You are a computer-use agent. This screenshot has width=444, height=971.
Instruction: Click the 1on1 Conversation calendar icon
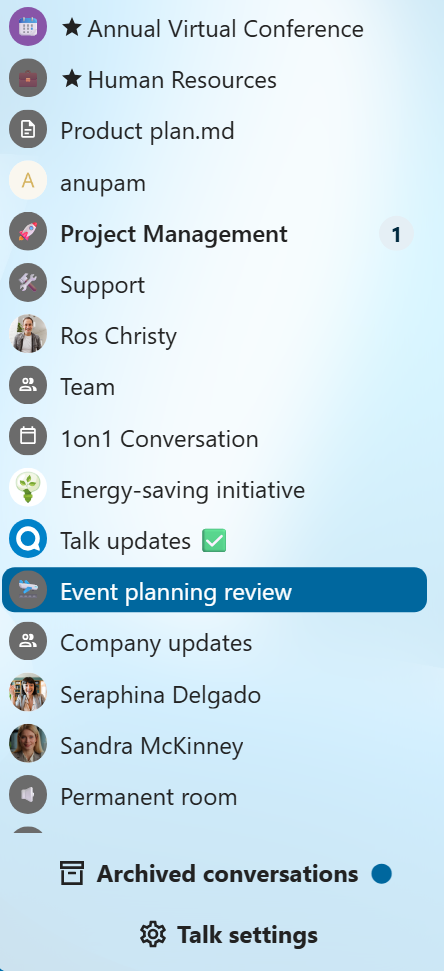point(28,437)
